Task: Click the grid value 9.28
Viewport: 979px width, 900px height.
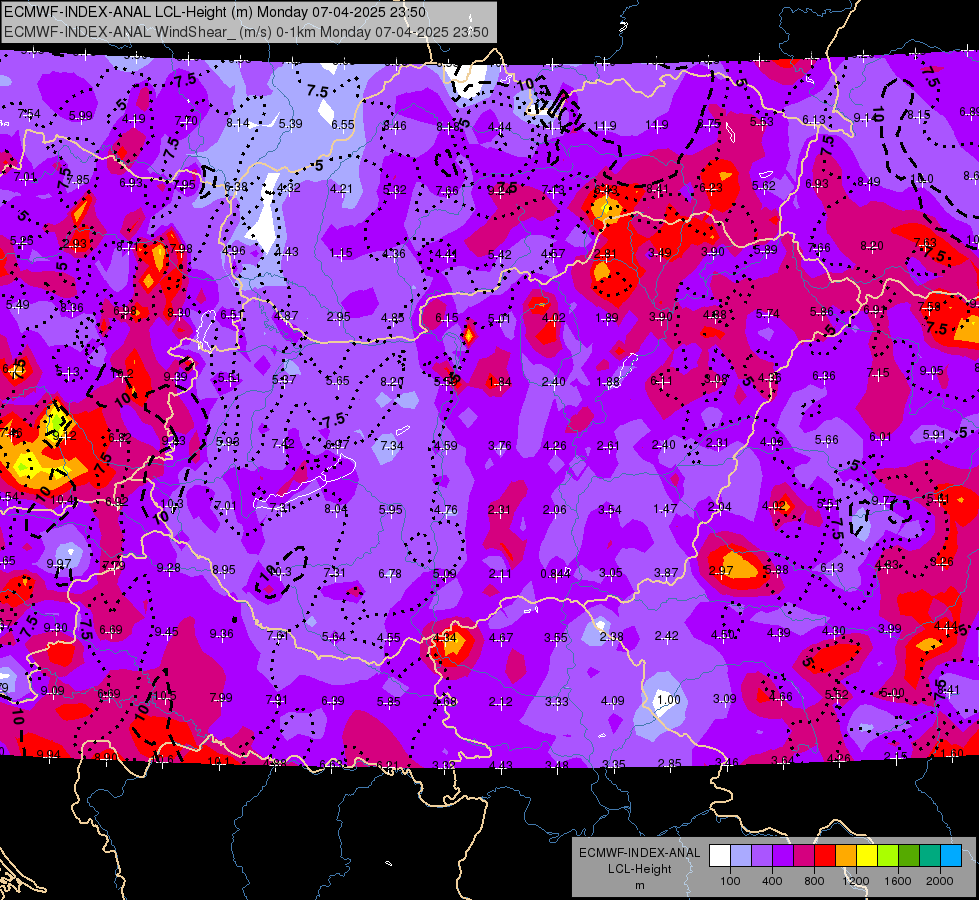Action: coord(169,568)
